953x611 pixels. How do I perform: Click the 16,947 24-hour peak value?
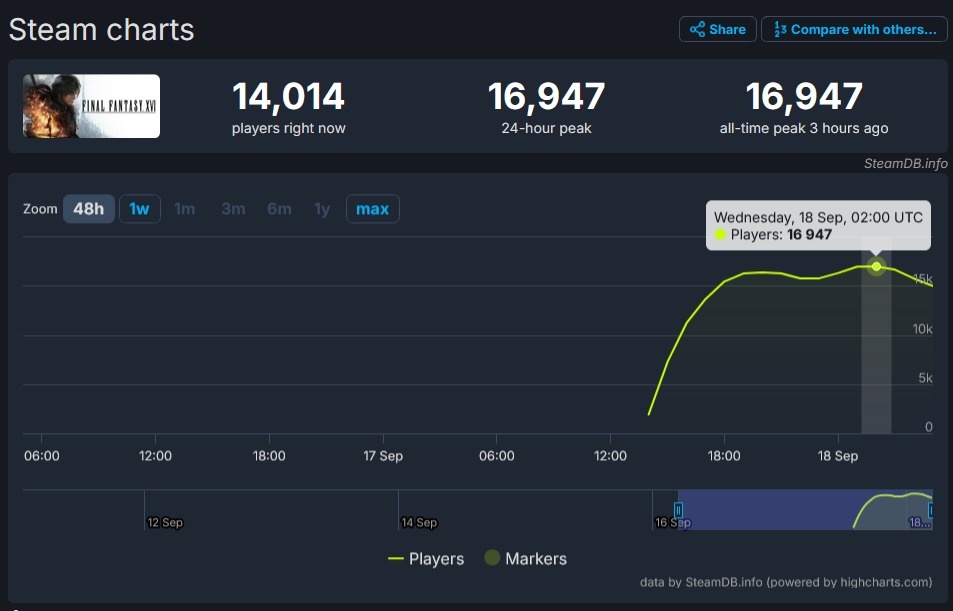click(546, 97)
